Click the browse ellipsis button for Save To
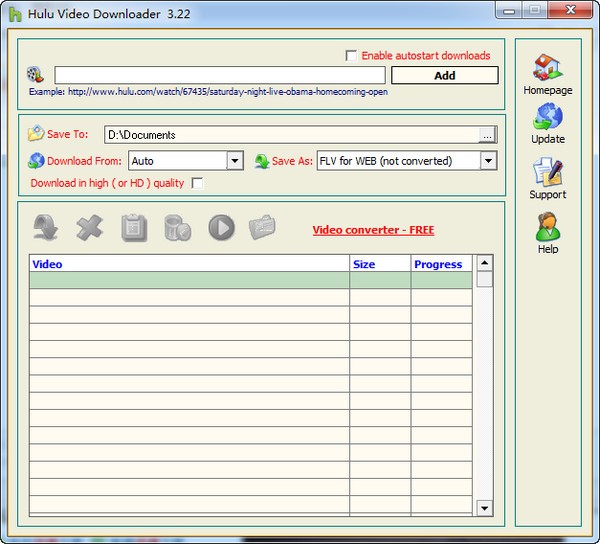Viewport: 600px width, 544px height. pos(487,136)
